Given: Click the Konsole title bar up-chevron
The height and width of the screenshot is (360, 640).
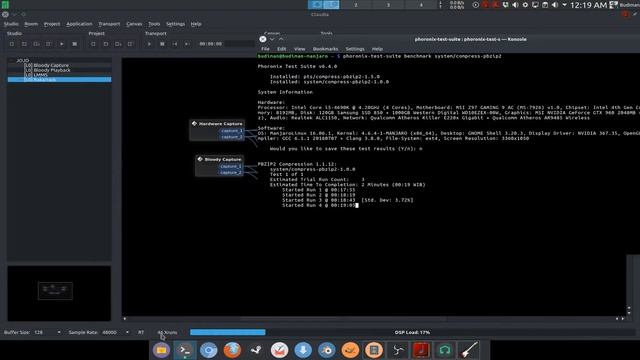Looking at the screenshot, I should pos(281,39).
